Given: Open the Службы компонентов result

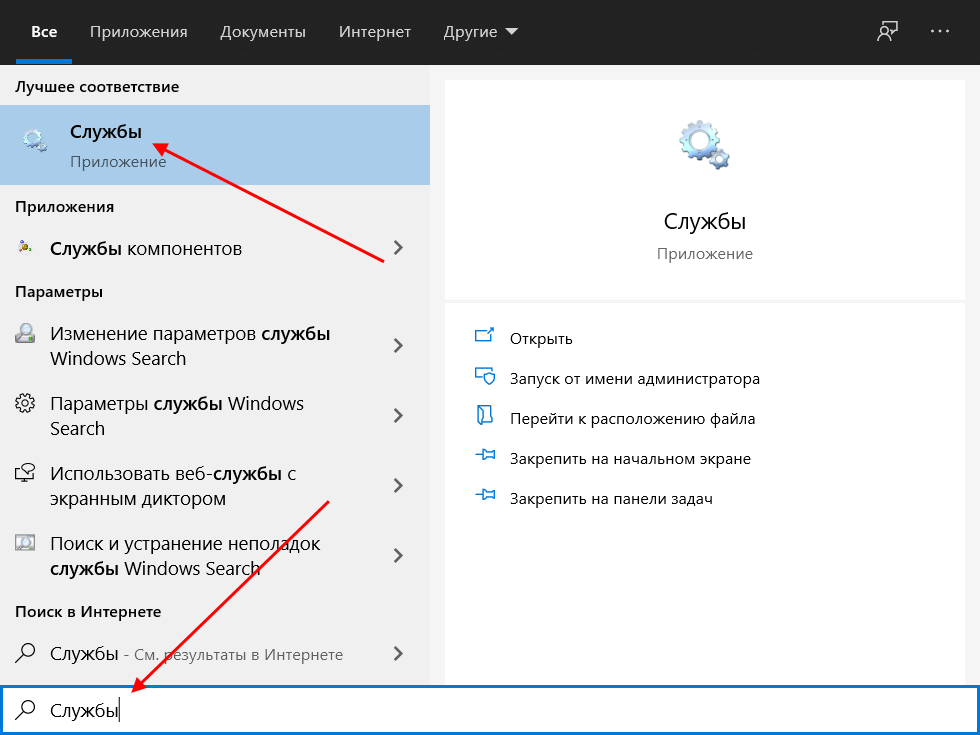Looking at the screenshot, I should pyautogui.click(x=215, y=248).
